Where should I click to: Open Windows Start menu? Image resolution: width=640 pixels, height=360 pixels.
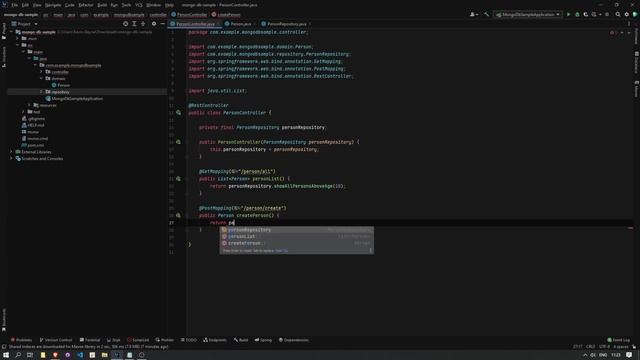click(6, 355)
